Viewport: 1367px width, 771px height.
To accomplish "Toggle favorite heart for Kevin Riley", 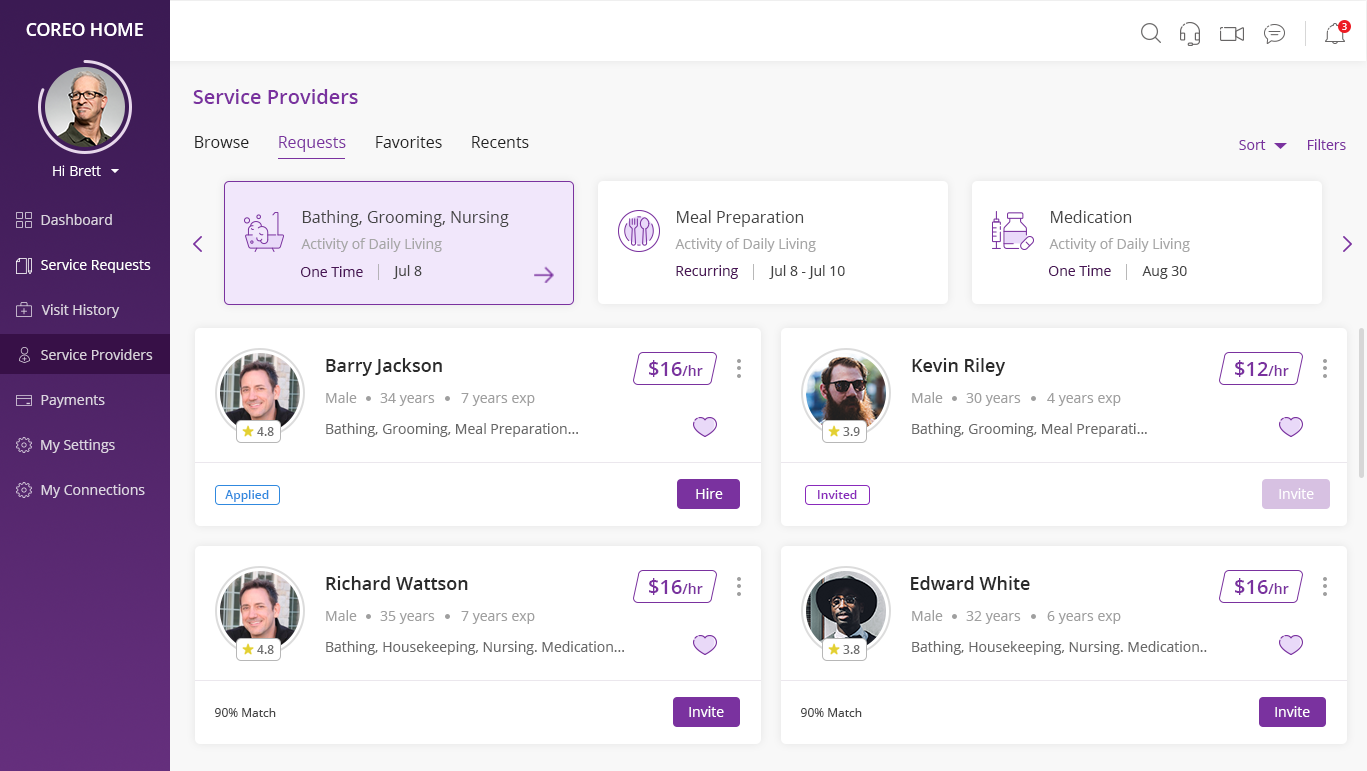I will [x=1291, y=427].
